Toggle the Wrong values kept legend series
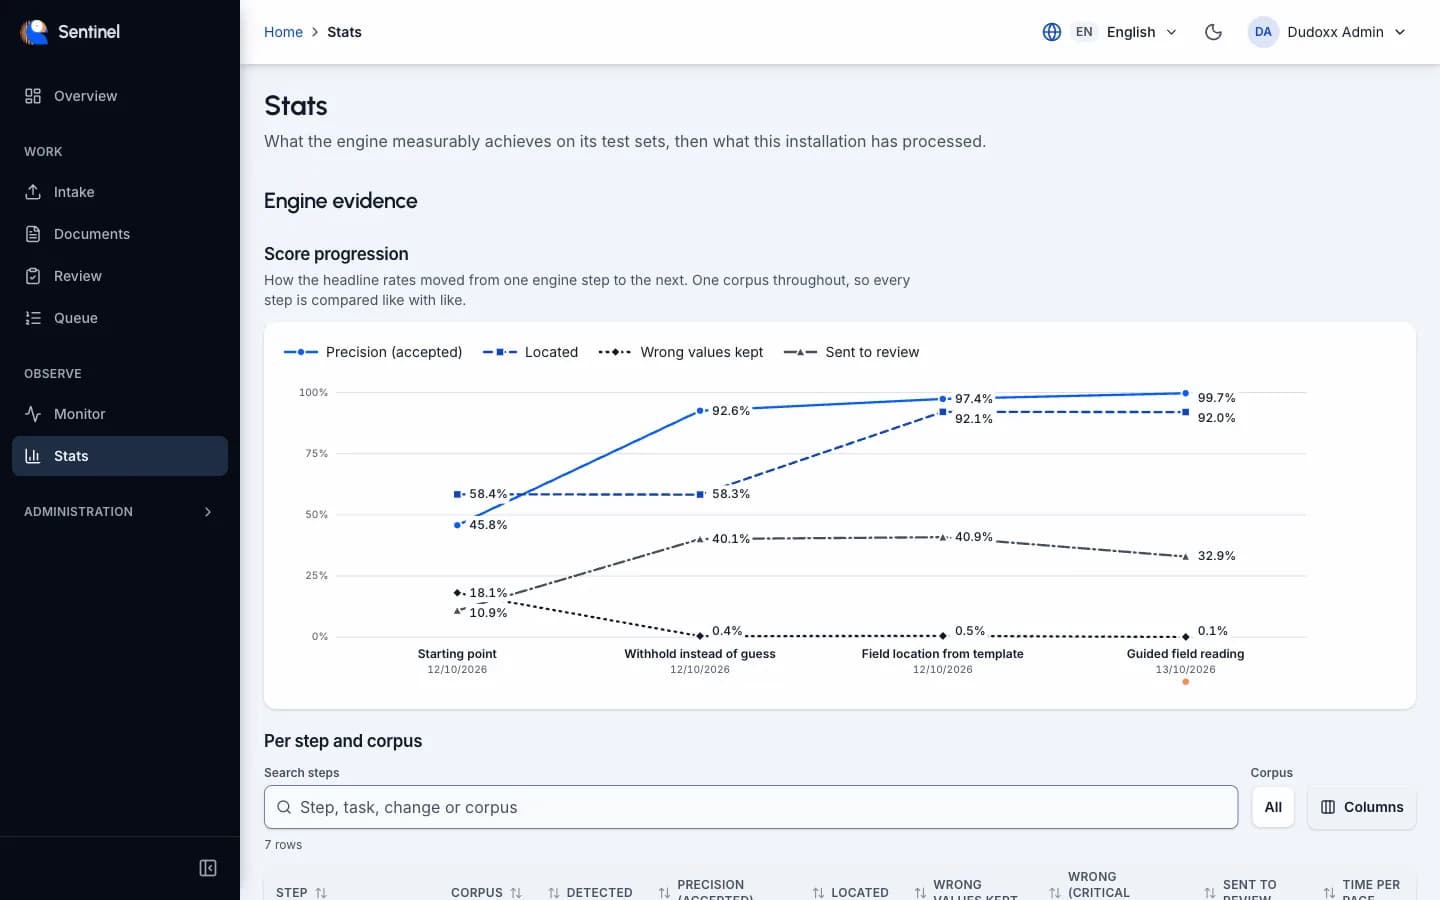The width and height of the screenshot is (1440, 900). [x=681, y=352]
